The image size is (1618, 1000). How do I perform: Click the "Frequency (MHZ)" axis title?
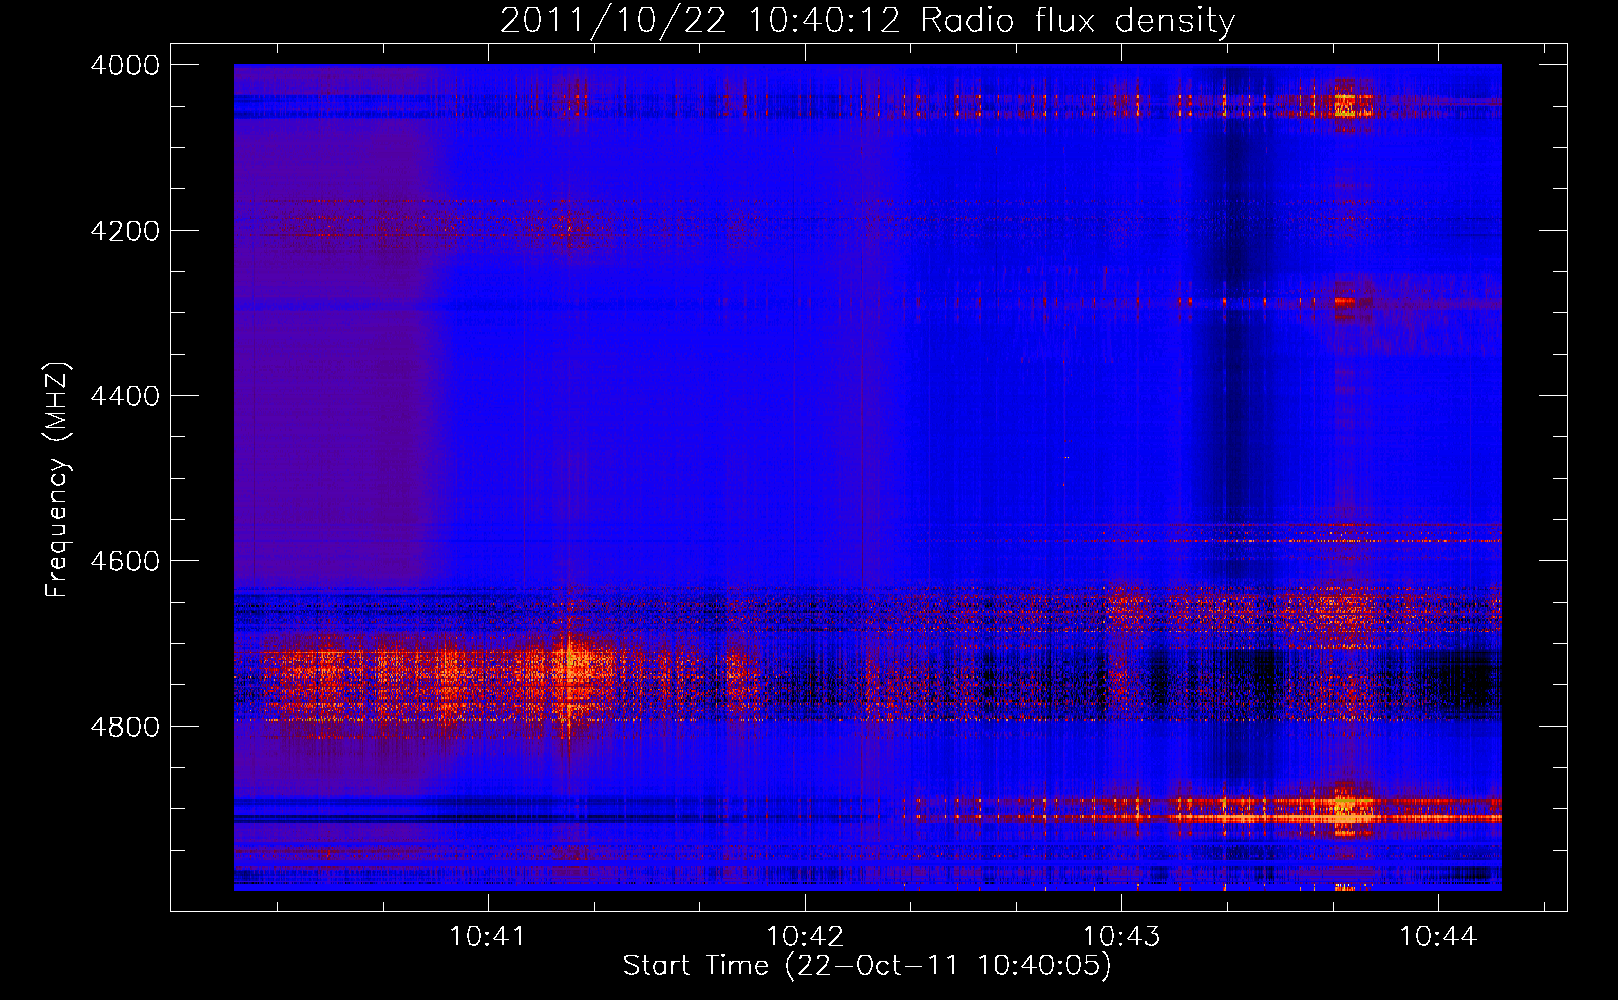coord(58,479)
